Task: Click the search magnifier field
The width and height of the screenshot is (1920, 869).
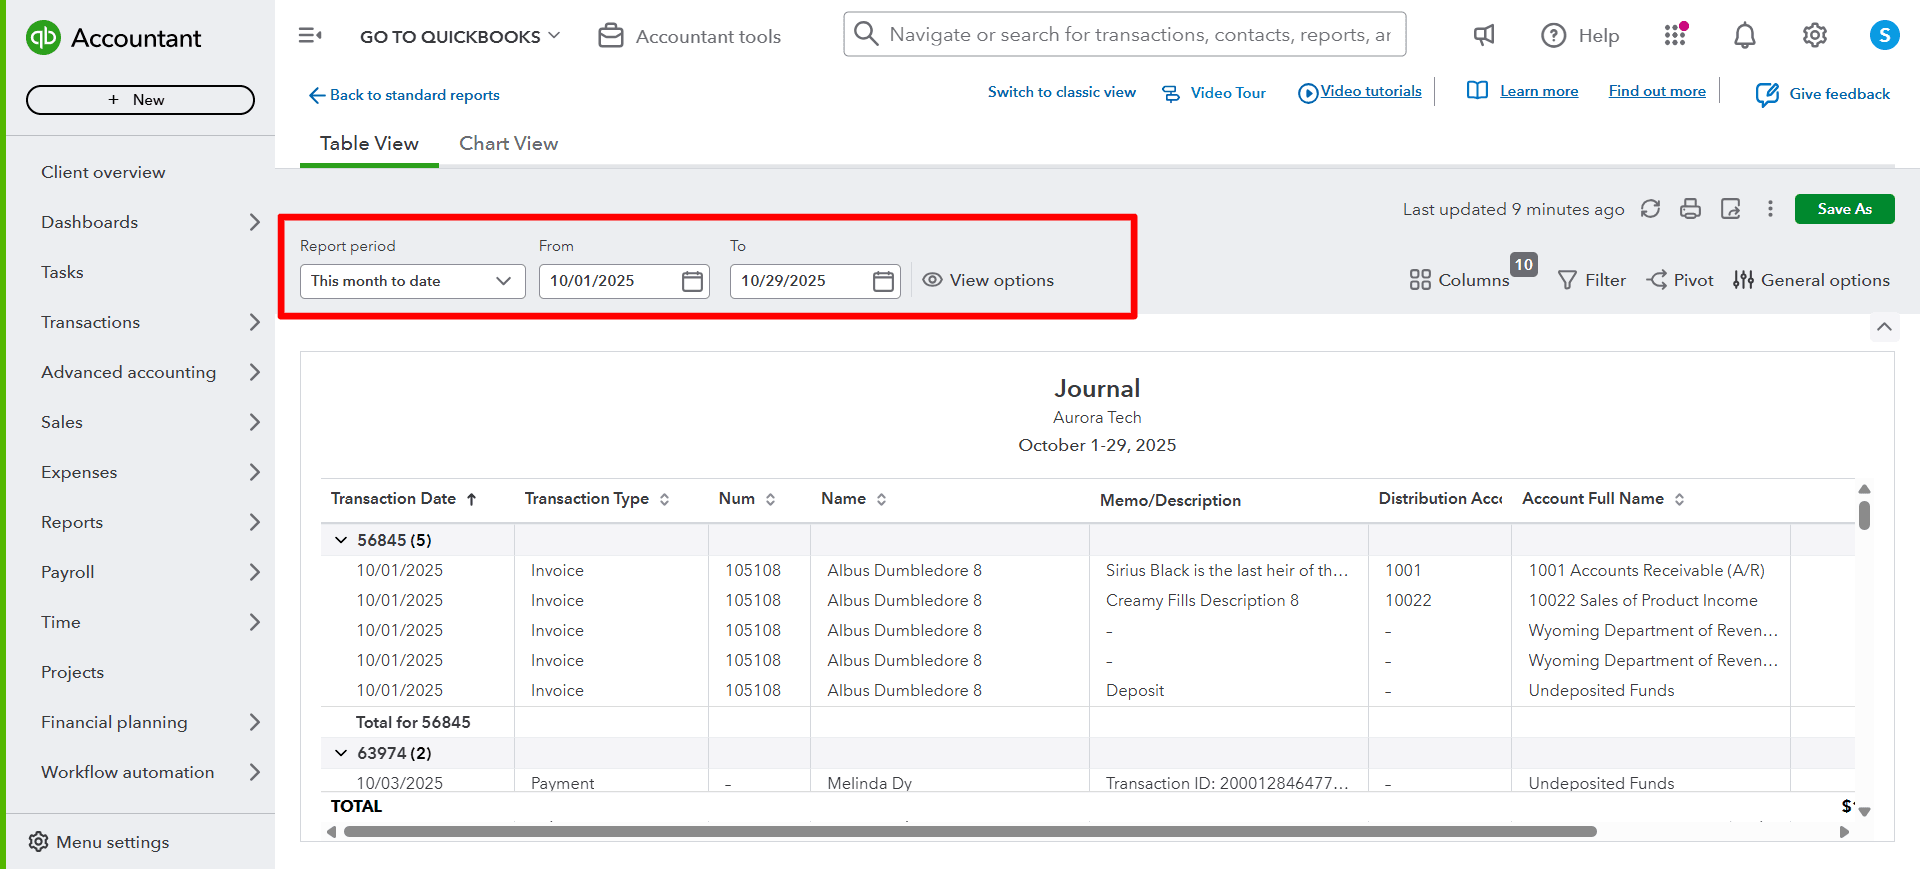Action: [1125, 34]
